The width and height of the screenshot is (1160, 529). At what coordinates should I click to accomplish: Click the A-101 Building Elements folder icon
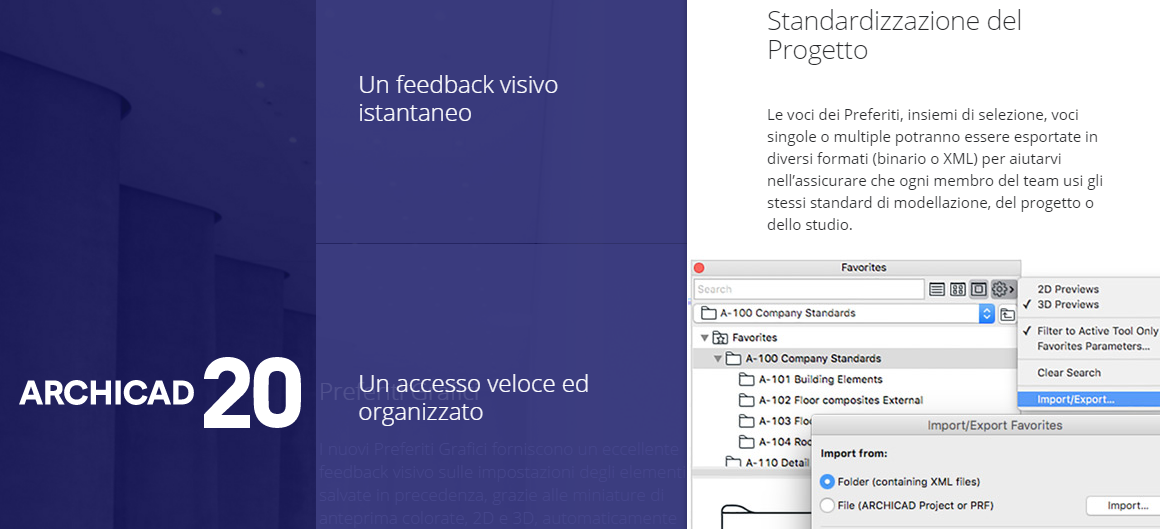coord(746,380)
